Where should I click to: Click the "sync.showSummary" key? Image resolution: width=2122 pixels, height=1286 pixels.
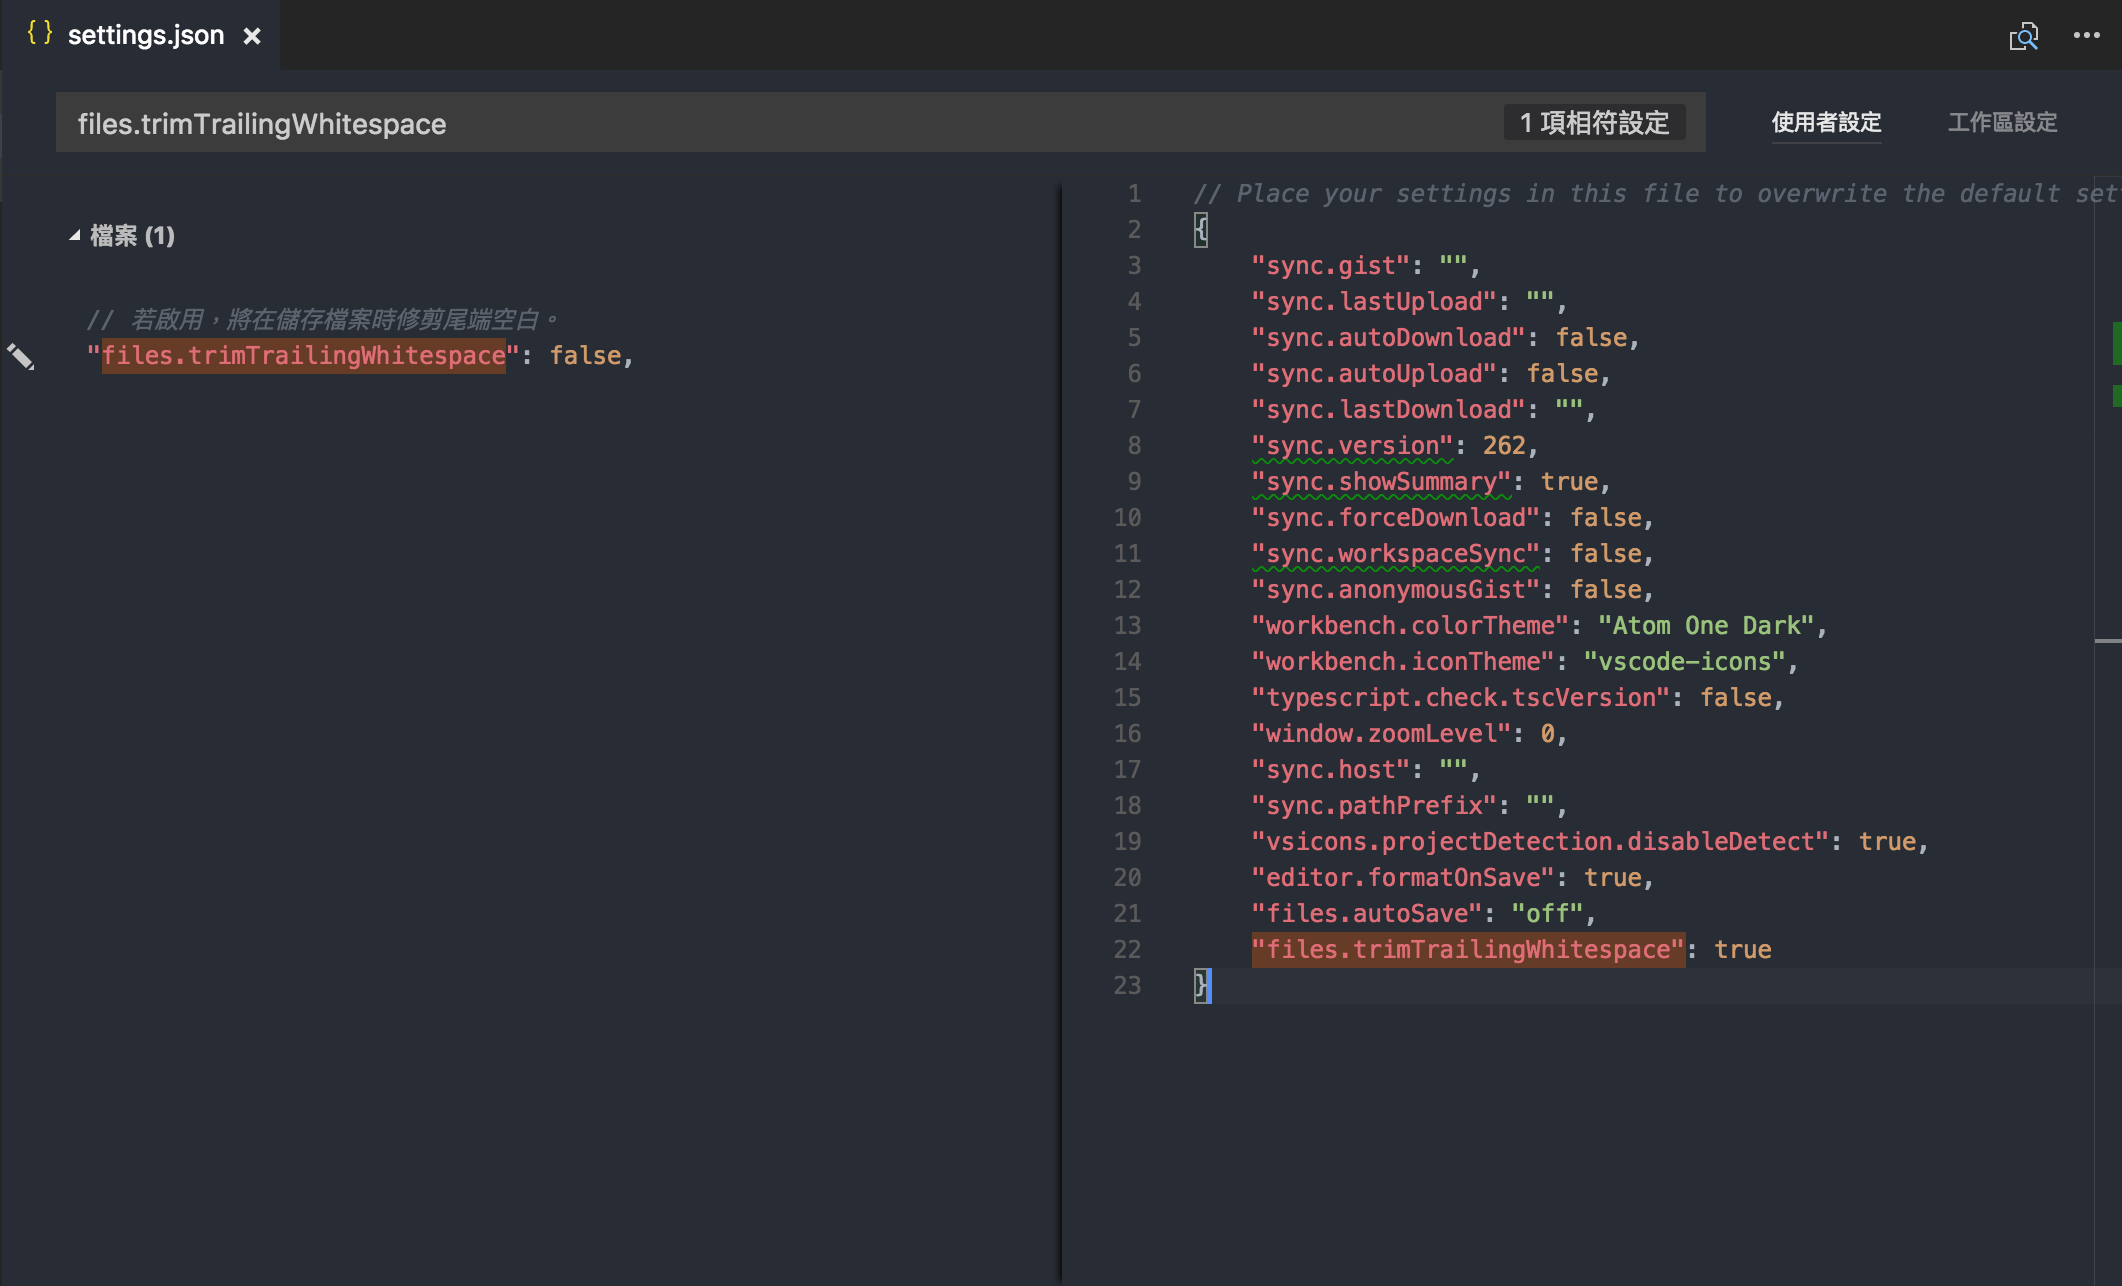tap(1381, 481)
